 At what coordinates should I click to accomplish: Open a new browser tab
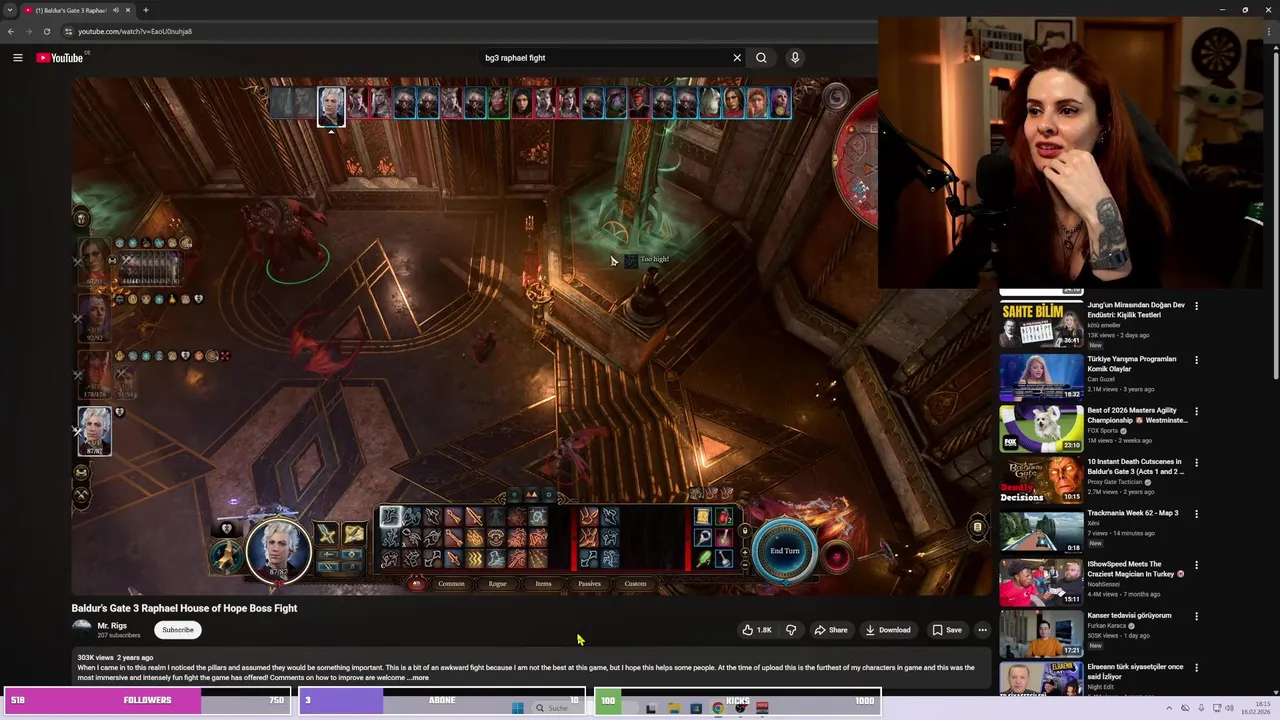pos(146,10)
